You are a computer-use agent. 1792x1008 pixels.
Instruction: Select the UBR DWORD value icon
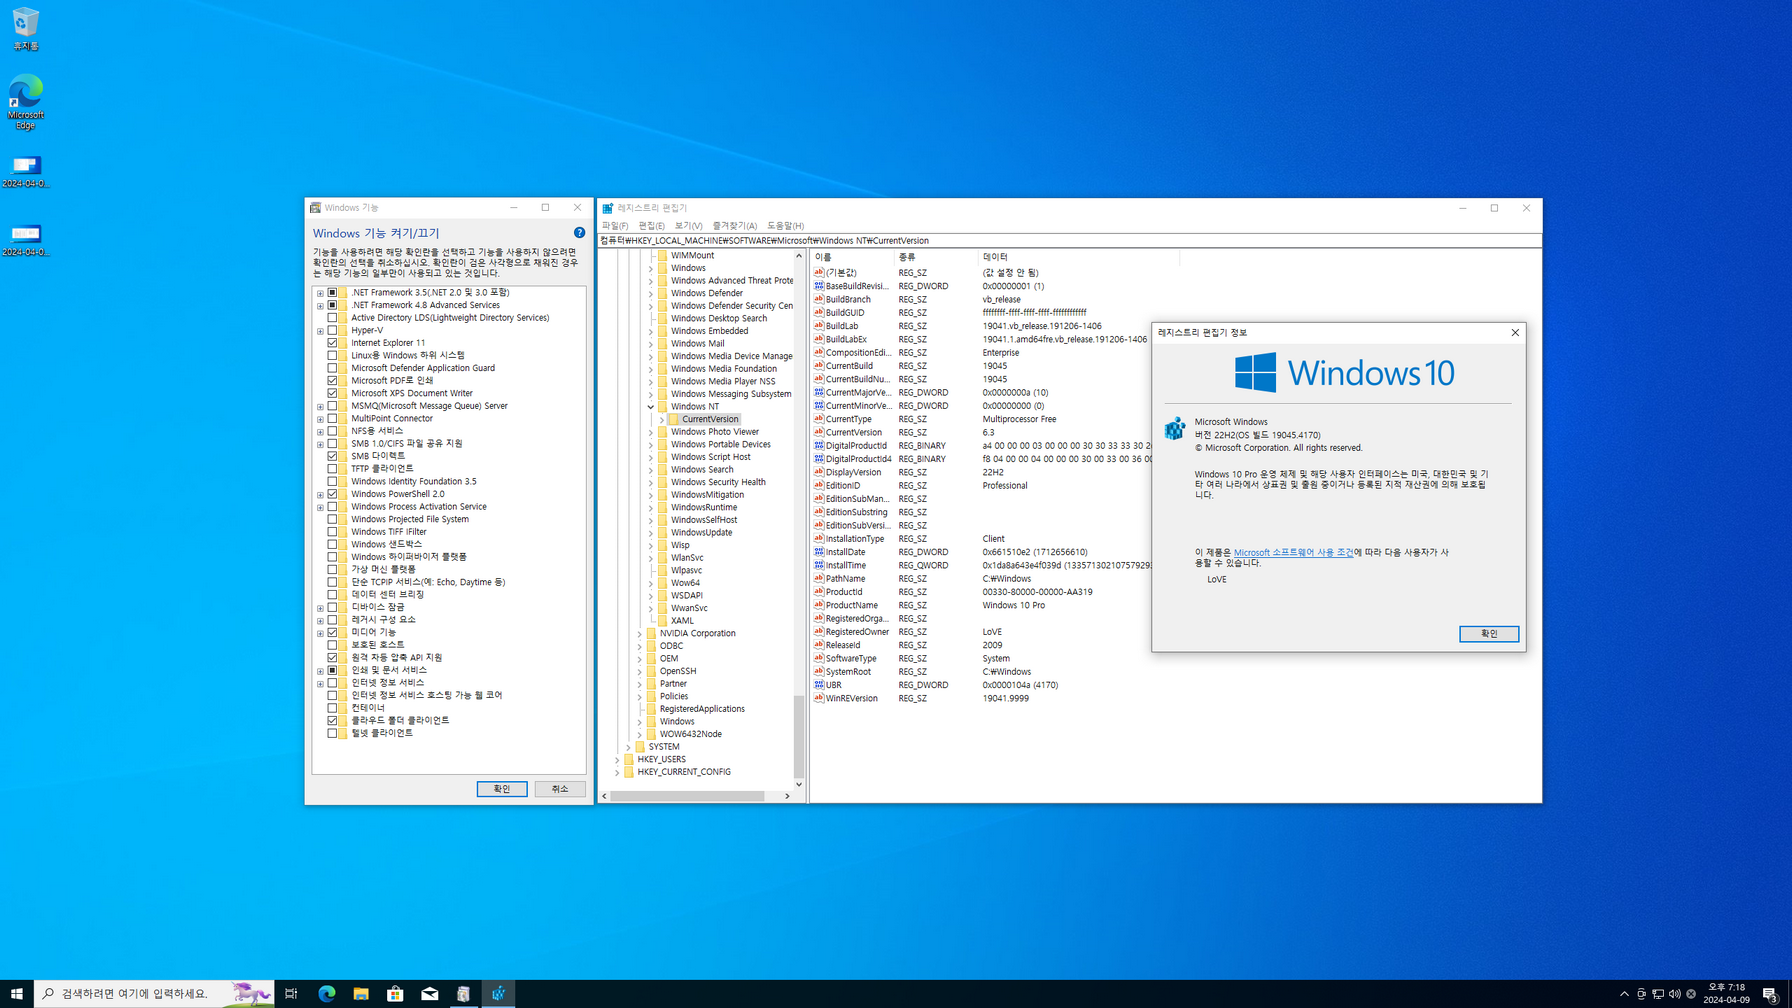point(819,685)
